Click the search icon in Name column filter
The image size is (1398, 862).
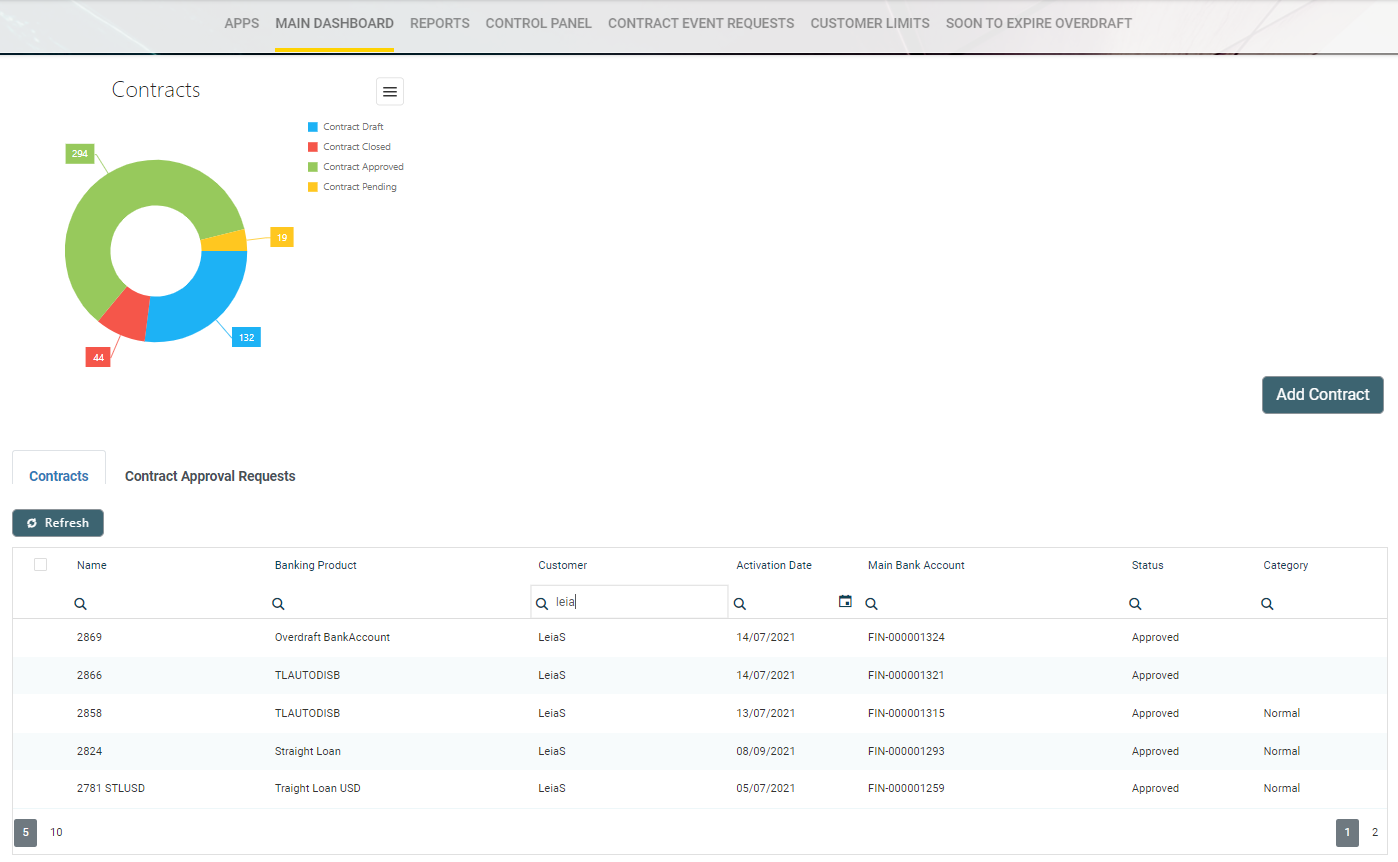click(x=81, y=604)
